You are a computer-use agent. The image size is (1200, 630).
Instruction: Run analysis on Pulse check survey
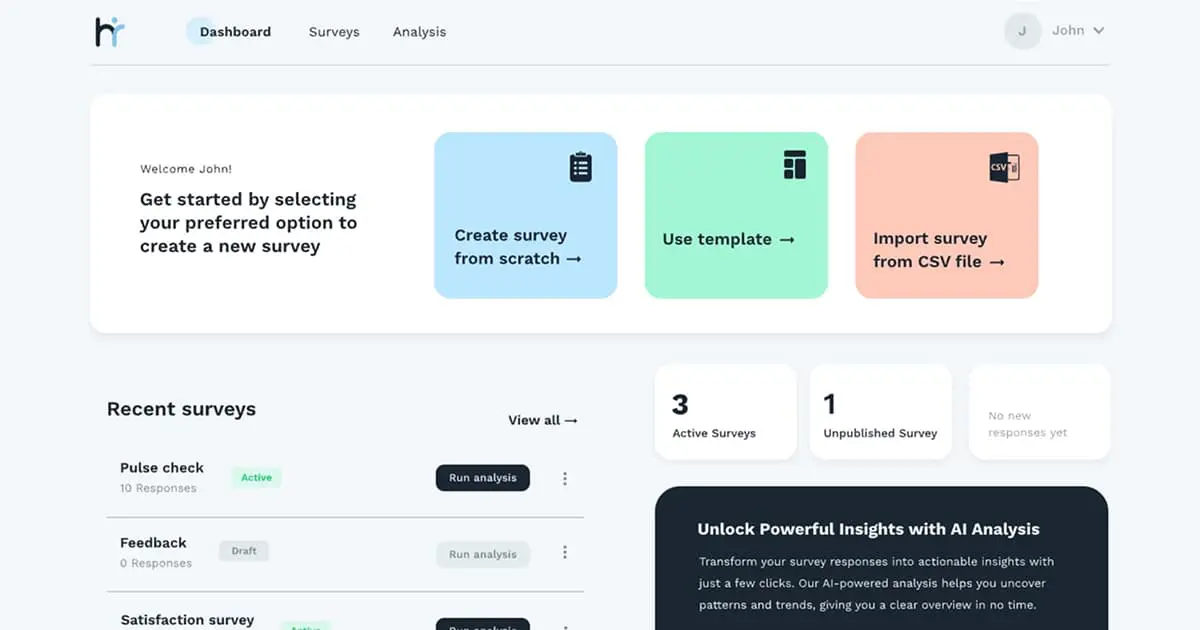[x=483, y=478]
